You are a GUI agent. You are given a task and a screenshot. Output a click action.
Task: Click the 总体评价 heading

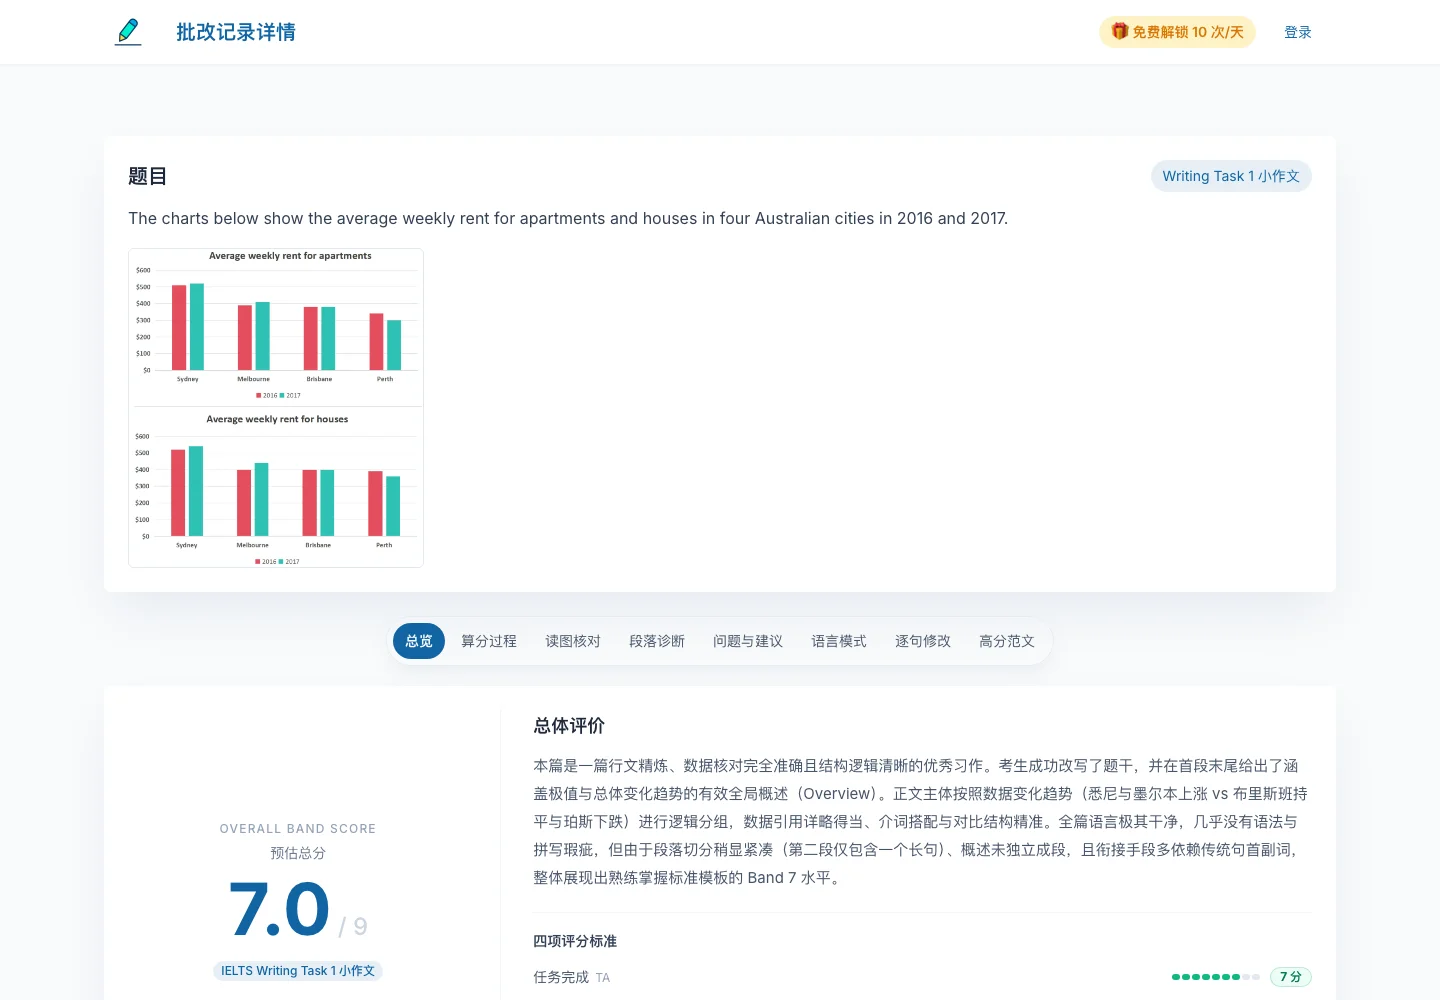point(569,726)
